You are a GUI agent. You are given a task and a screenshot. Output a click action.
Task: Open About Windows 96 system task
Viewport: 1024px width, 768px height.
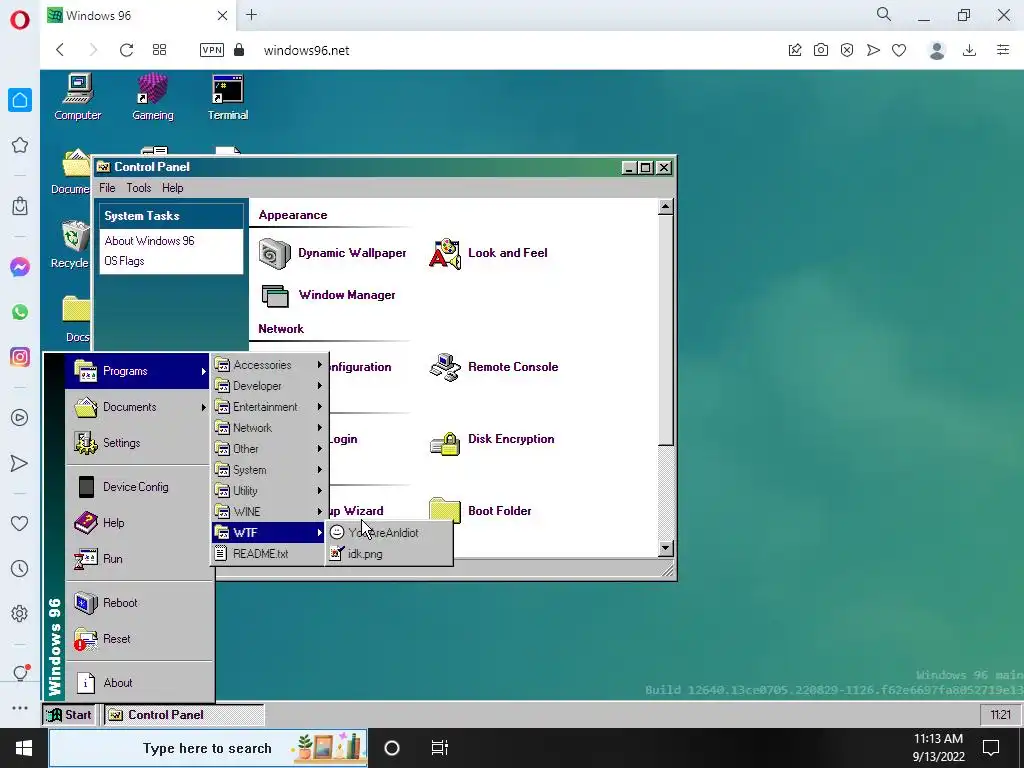click(x=150, y=241)
